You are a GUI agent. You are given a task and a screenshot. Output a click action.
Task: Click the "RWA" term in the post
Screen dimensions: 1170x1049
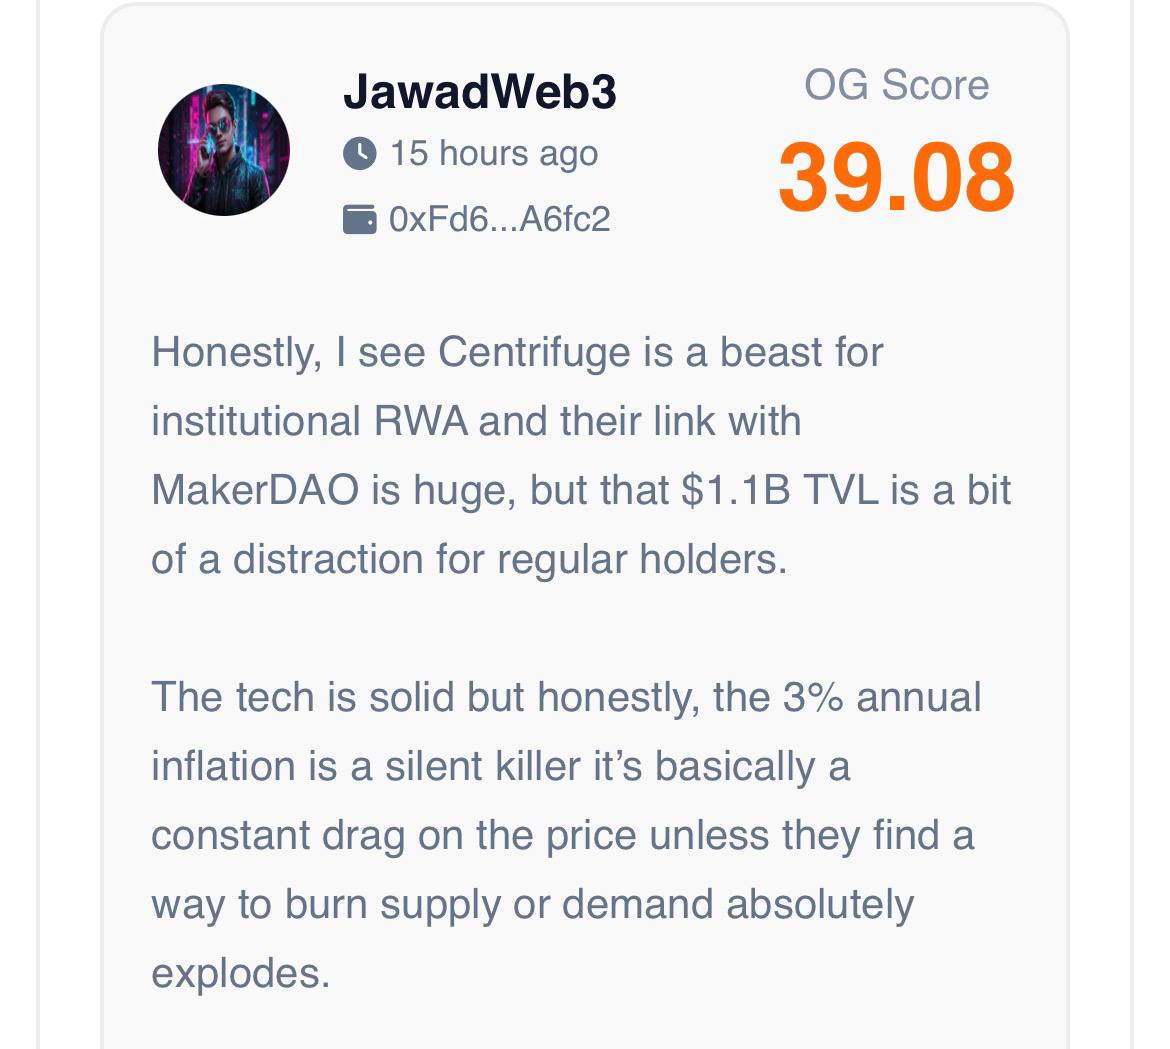tap(421, 421)
